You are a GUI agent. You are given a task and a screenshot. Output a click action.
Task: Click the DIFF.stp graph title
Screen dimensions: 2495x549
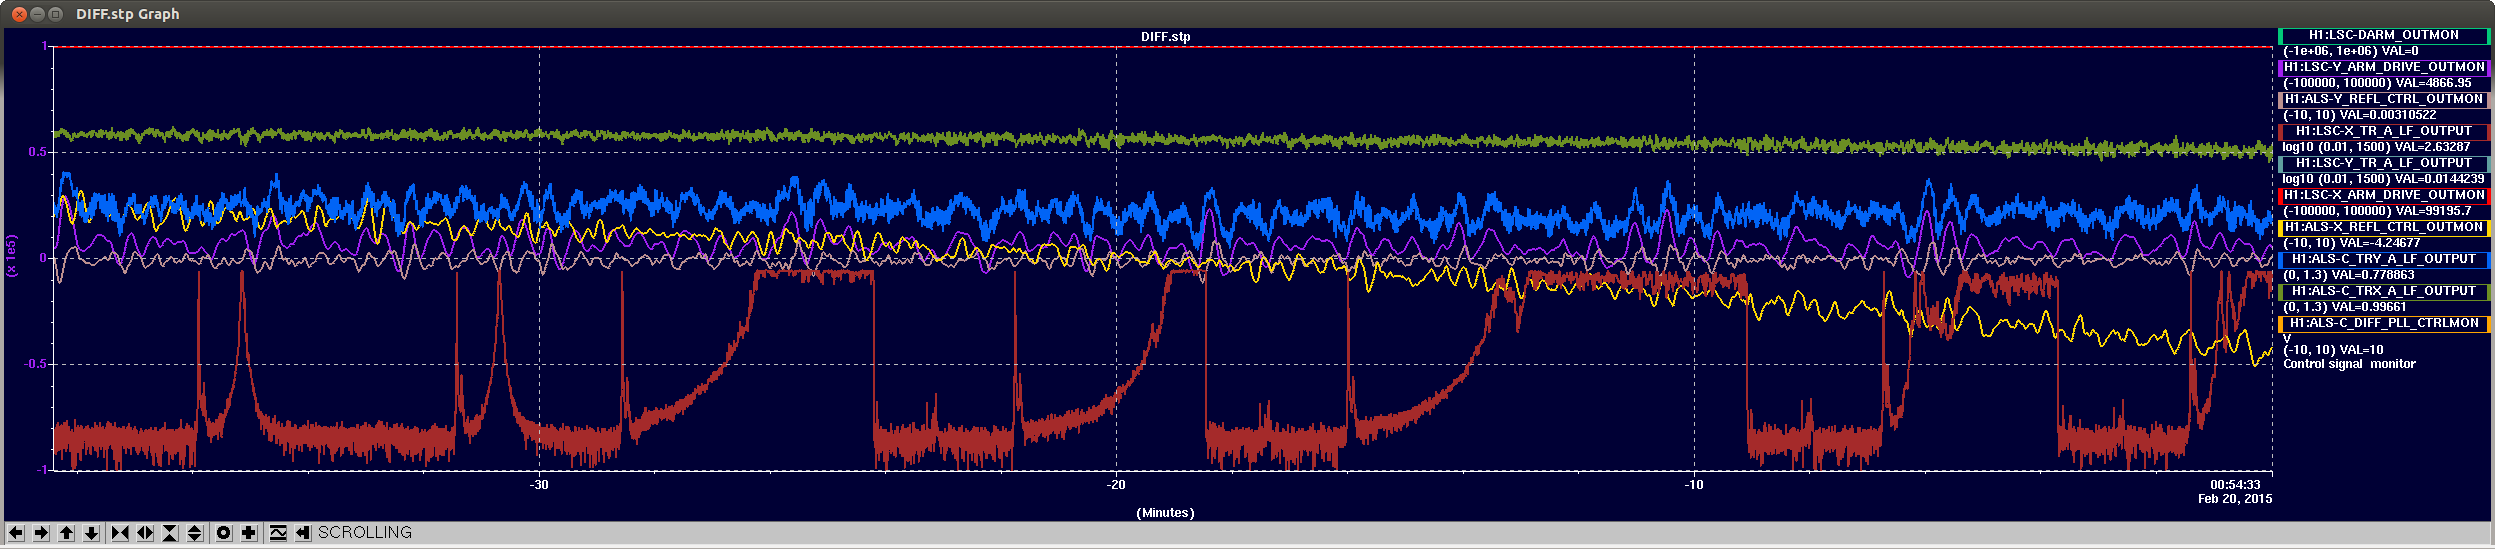pos(1165,37)
